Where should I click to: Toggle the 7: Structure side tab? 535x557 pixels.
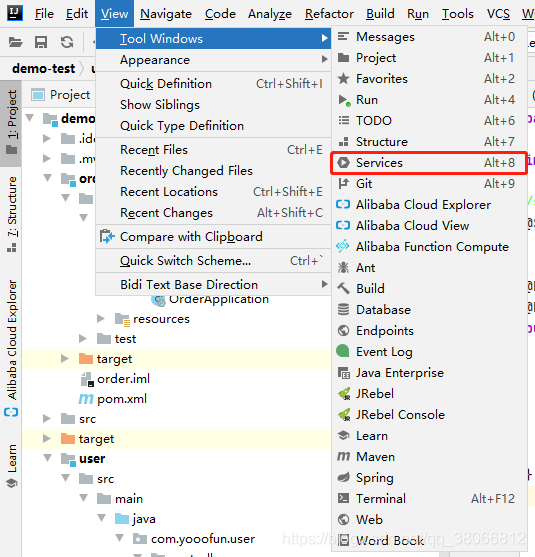click(x=11, y=214)
